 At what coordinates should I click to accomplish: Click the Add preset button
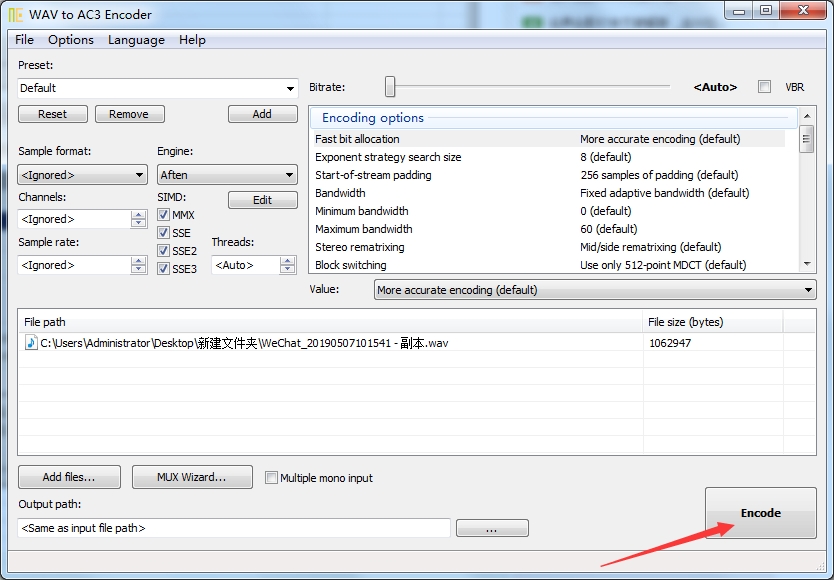[x=262, y=114]
